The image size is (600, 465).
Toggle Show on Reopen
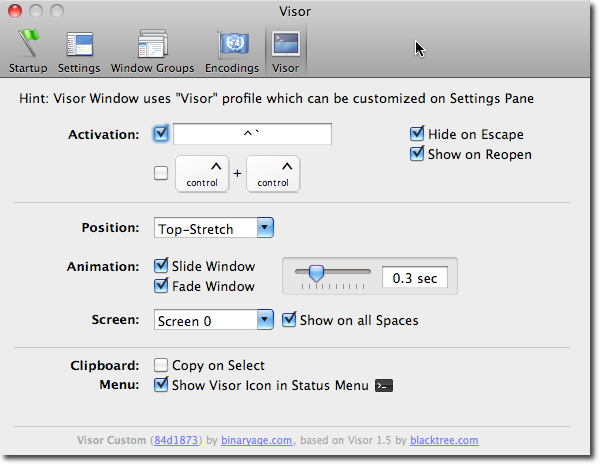[417, 154]
